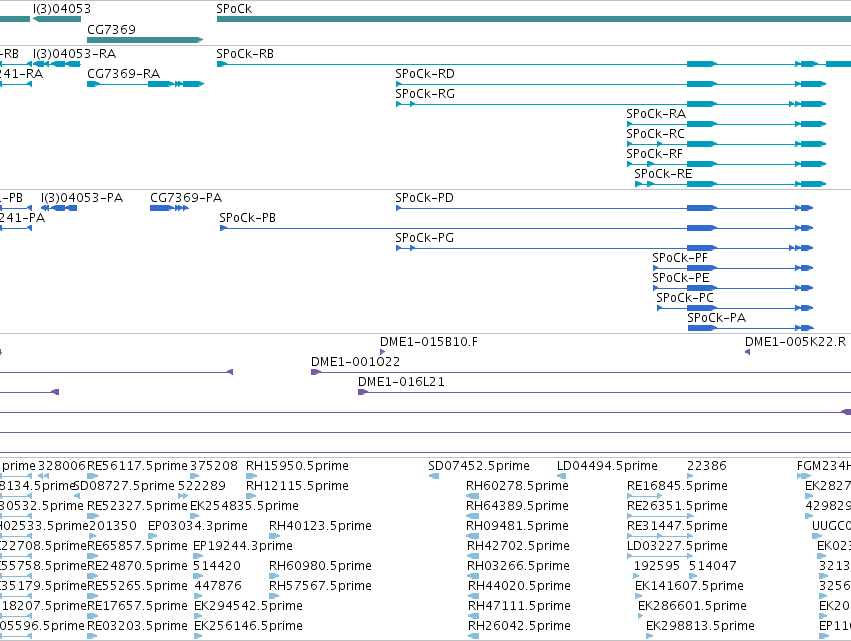Click the SPoCk-RG transcript label

pyautogui.click(x=425, y=94)
